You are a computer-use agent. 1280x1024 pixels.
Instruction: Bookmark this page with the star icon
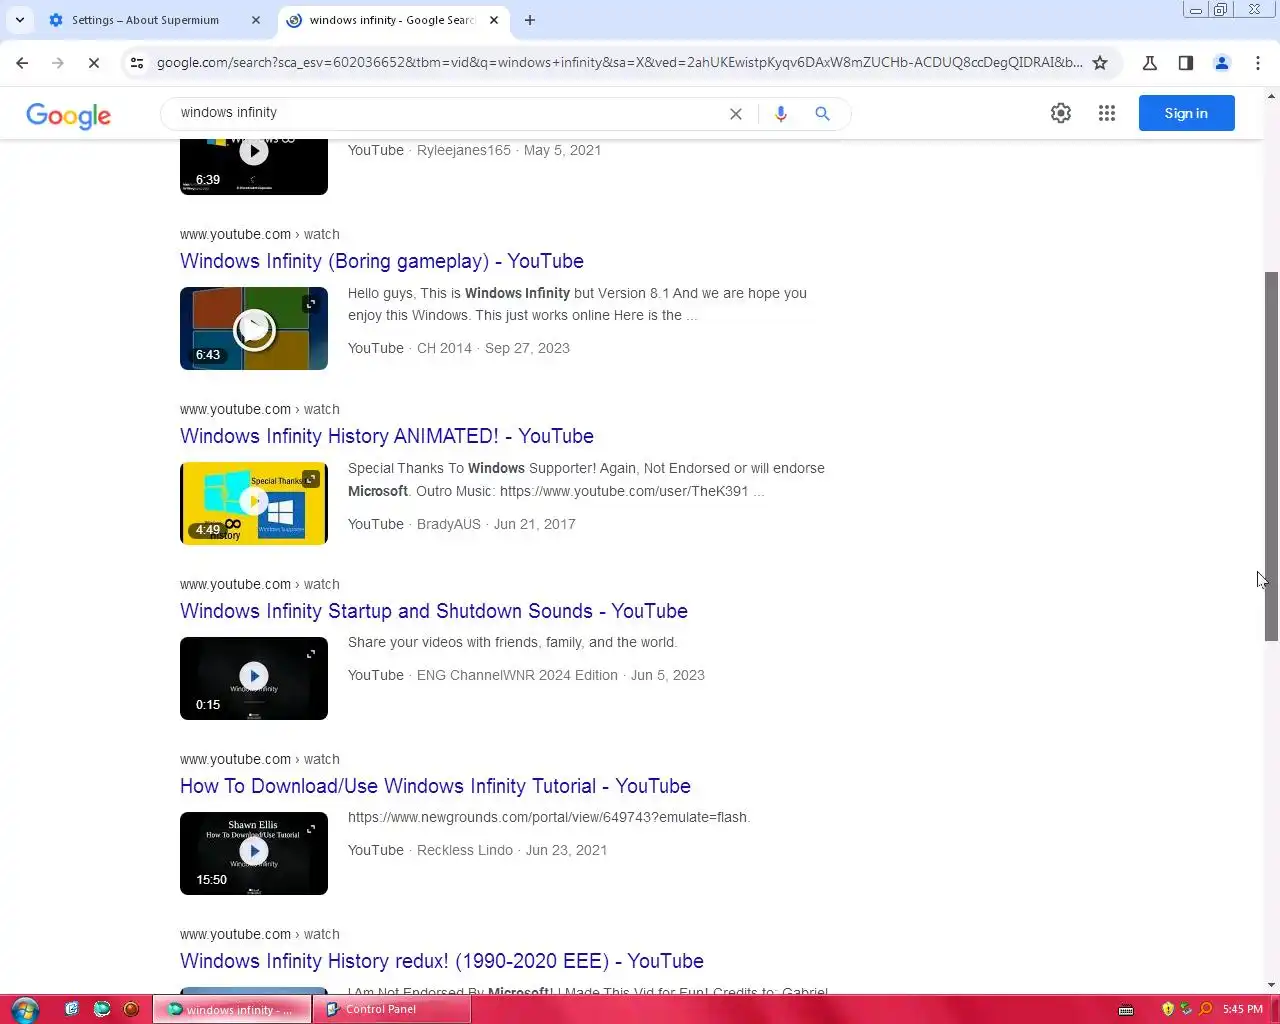point(1100,63)
